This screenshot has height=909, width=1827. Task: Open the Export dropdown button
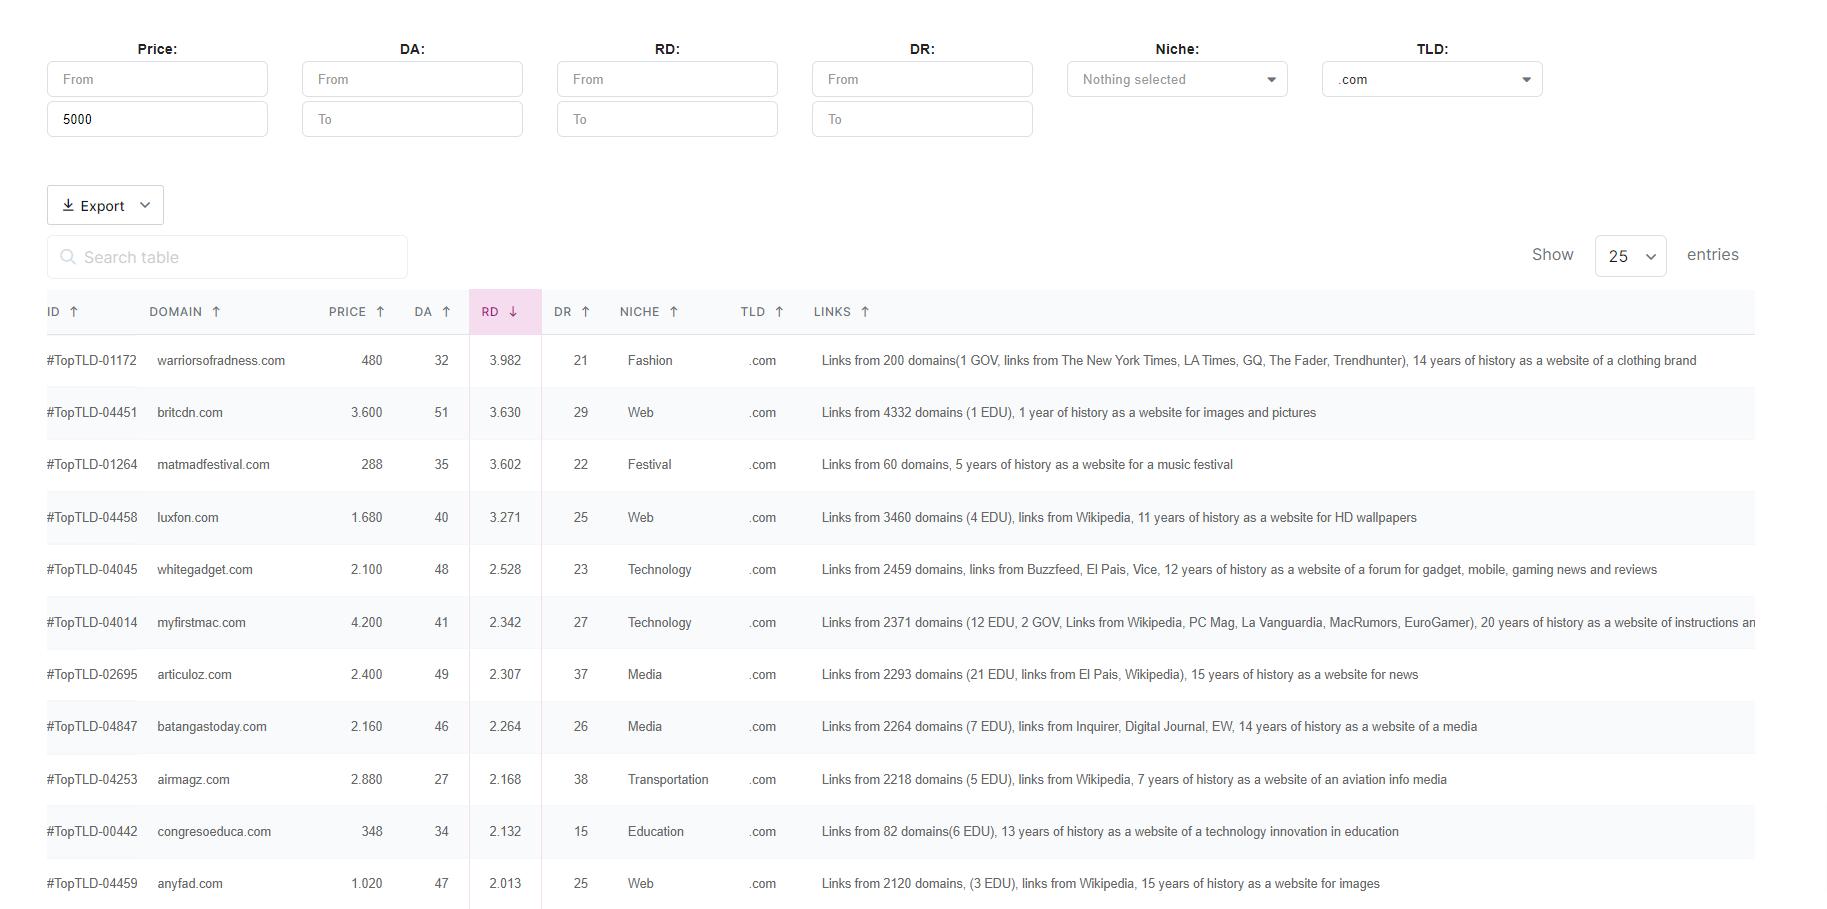105,205
